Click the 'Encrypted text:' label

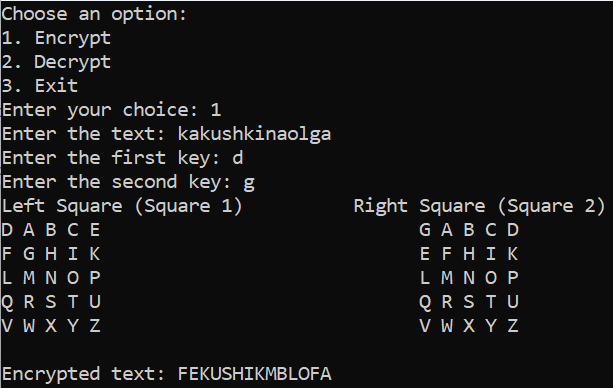coord(83,374)
